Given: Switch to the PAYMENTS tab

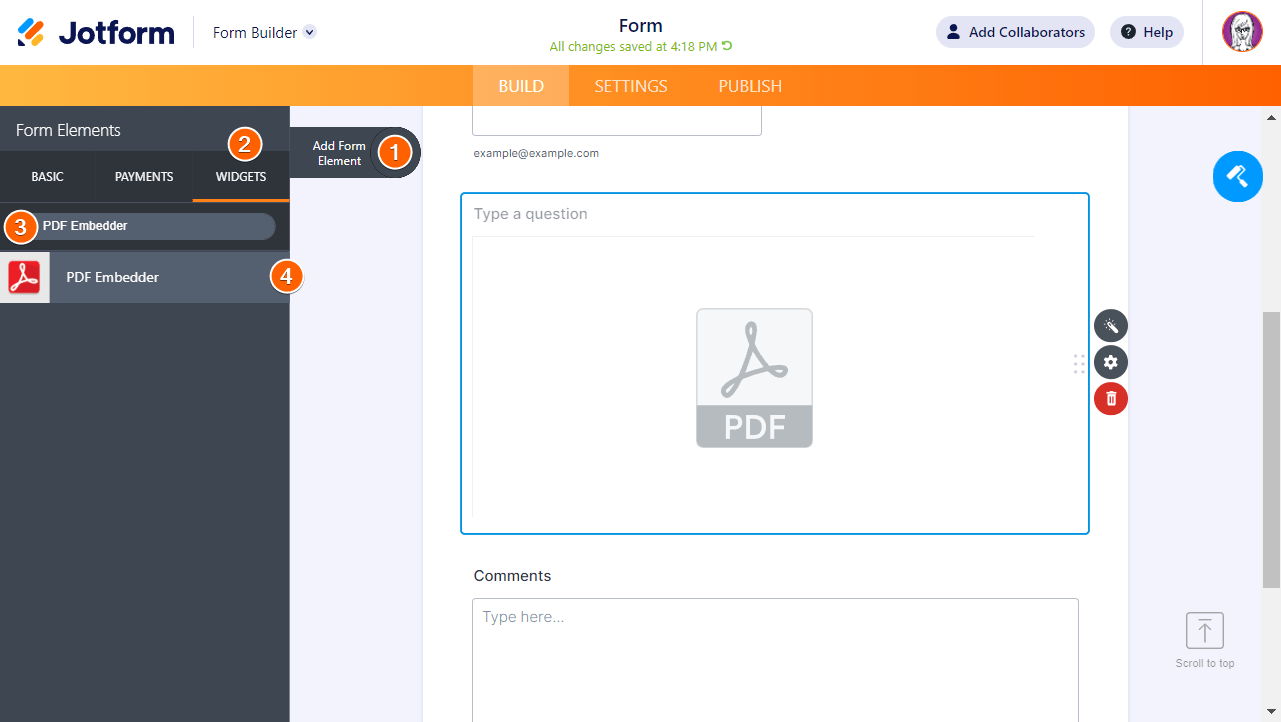Looking at the screenshot, I should 143,177.
